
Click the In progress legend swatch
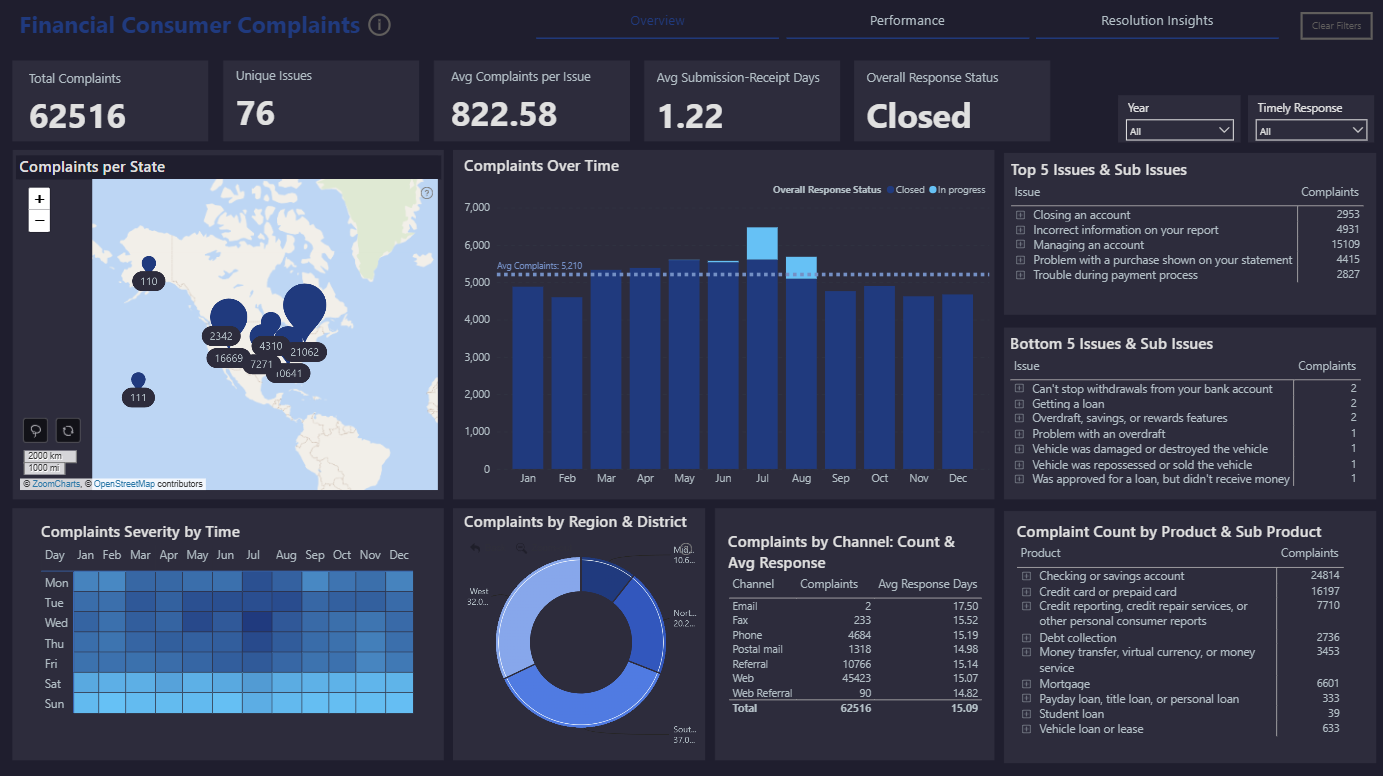coord(933,190)
